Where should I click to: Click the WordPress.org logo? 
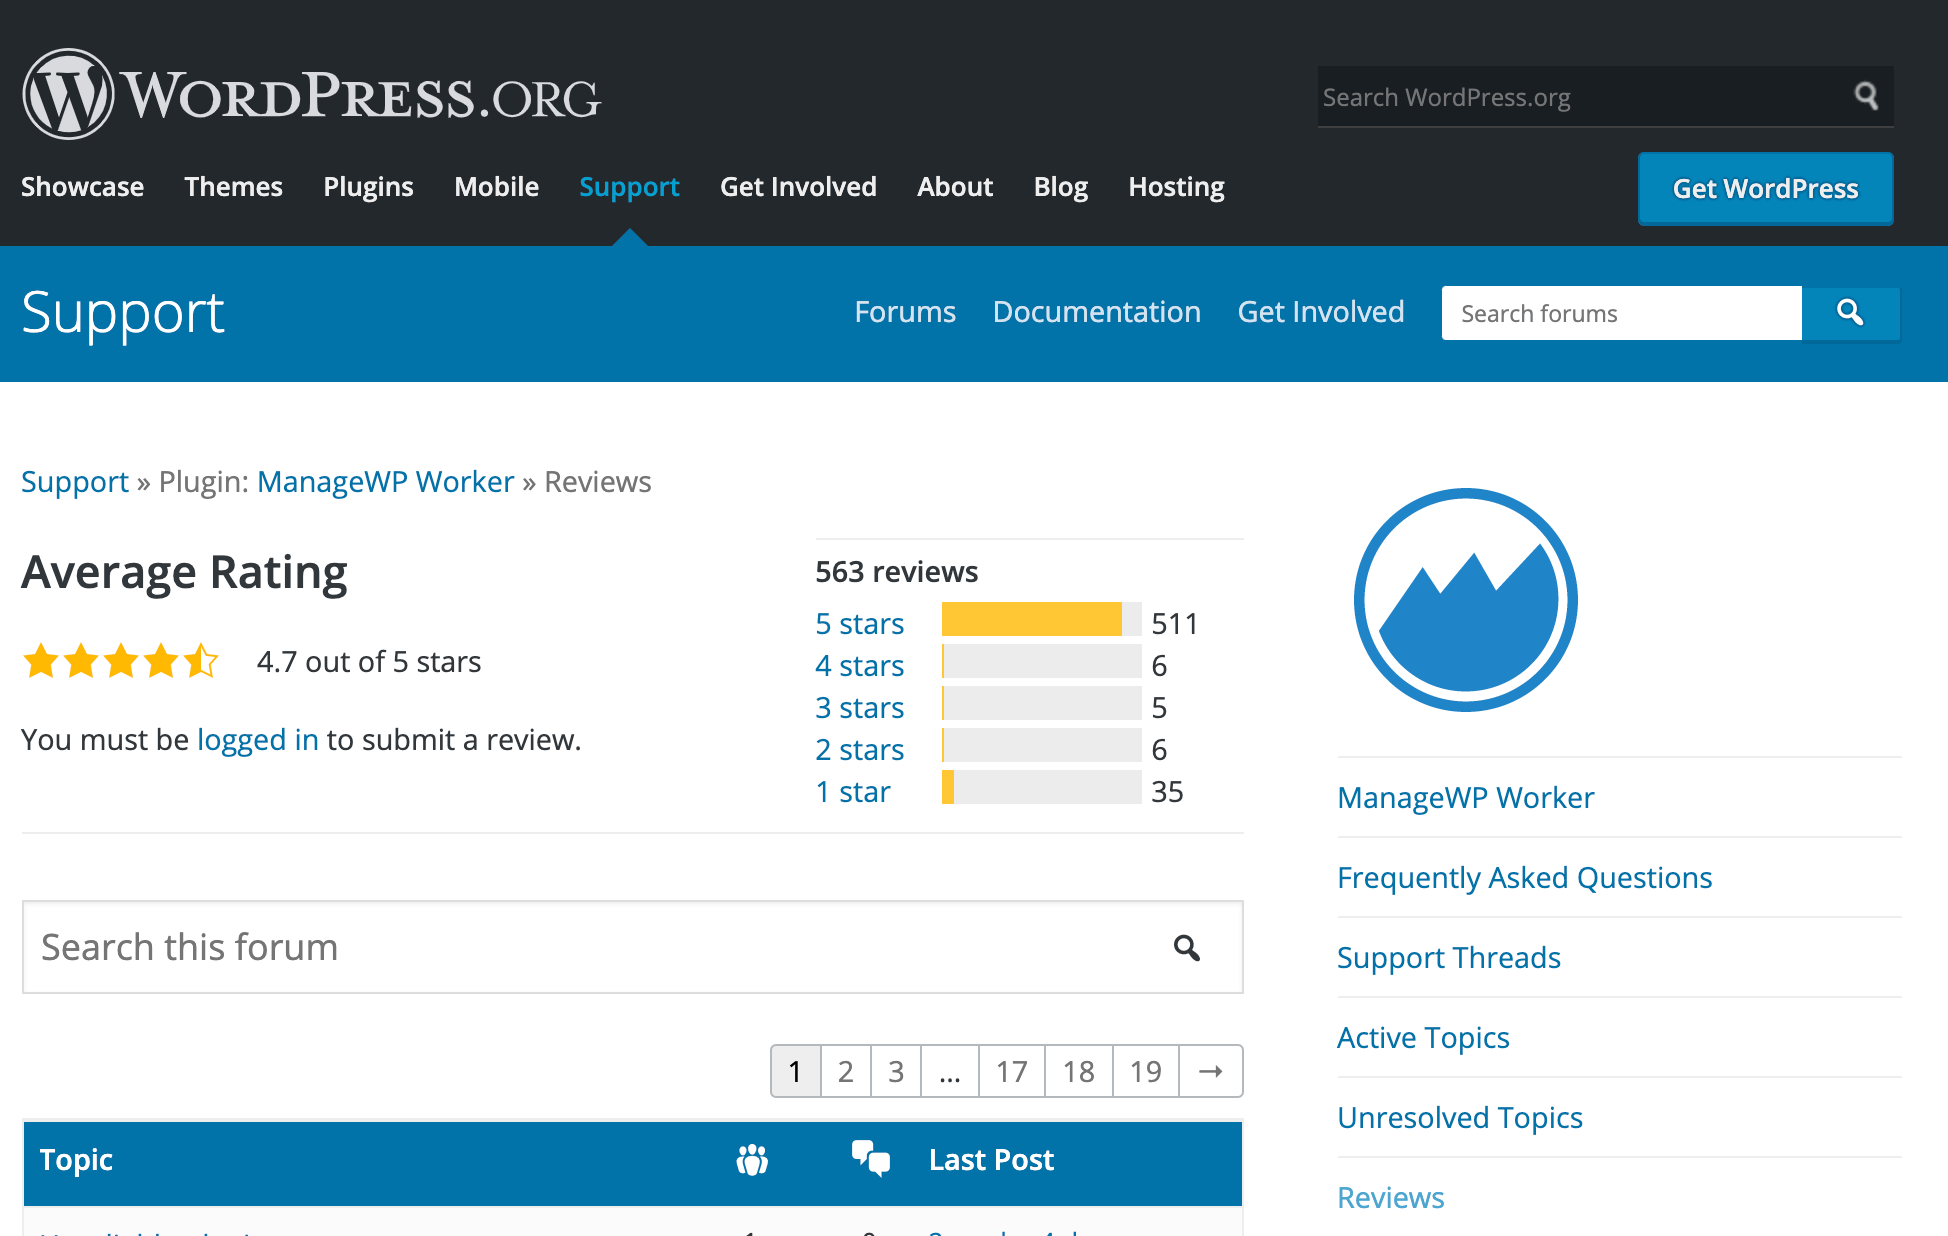311,95
